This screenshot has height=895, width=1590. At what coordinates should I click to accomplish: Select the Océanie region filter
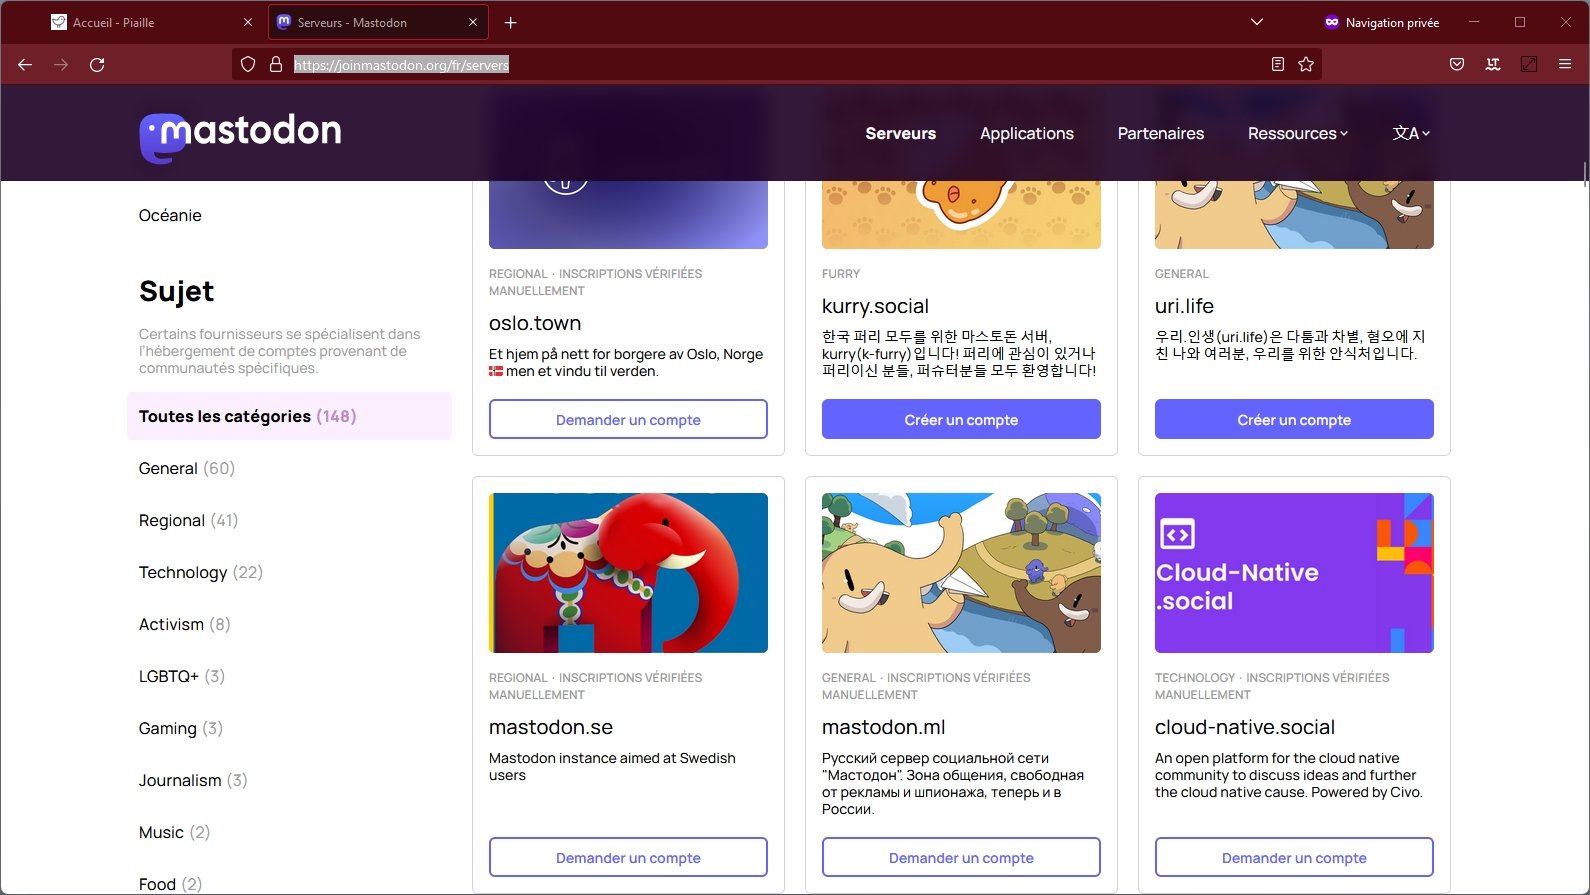point(170,215)
